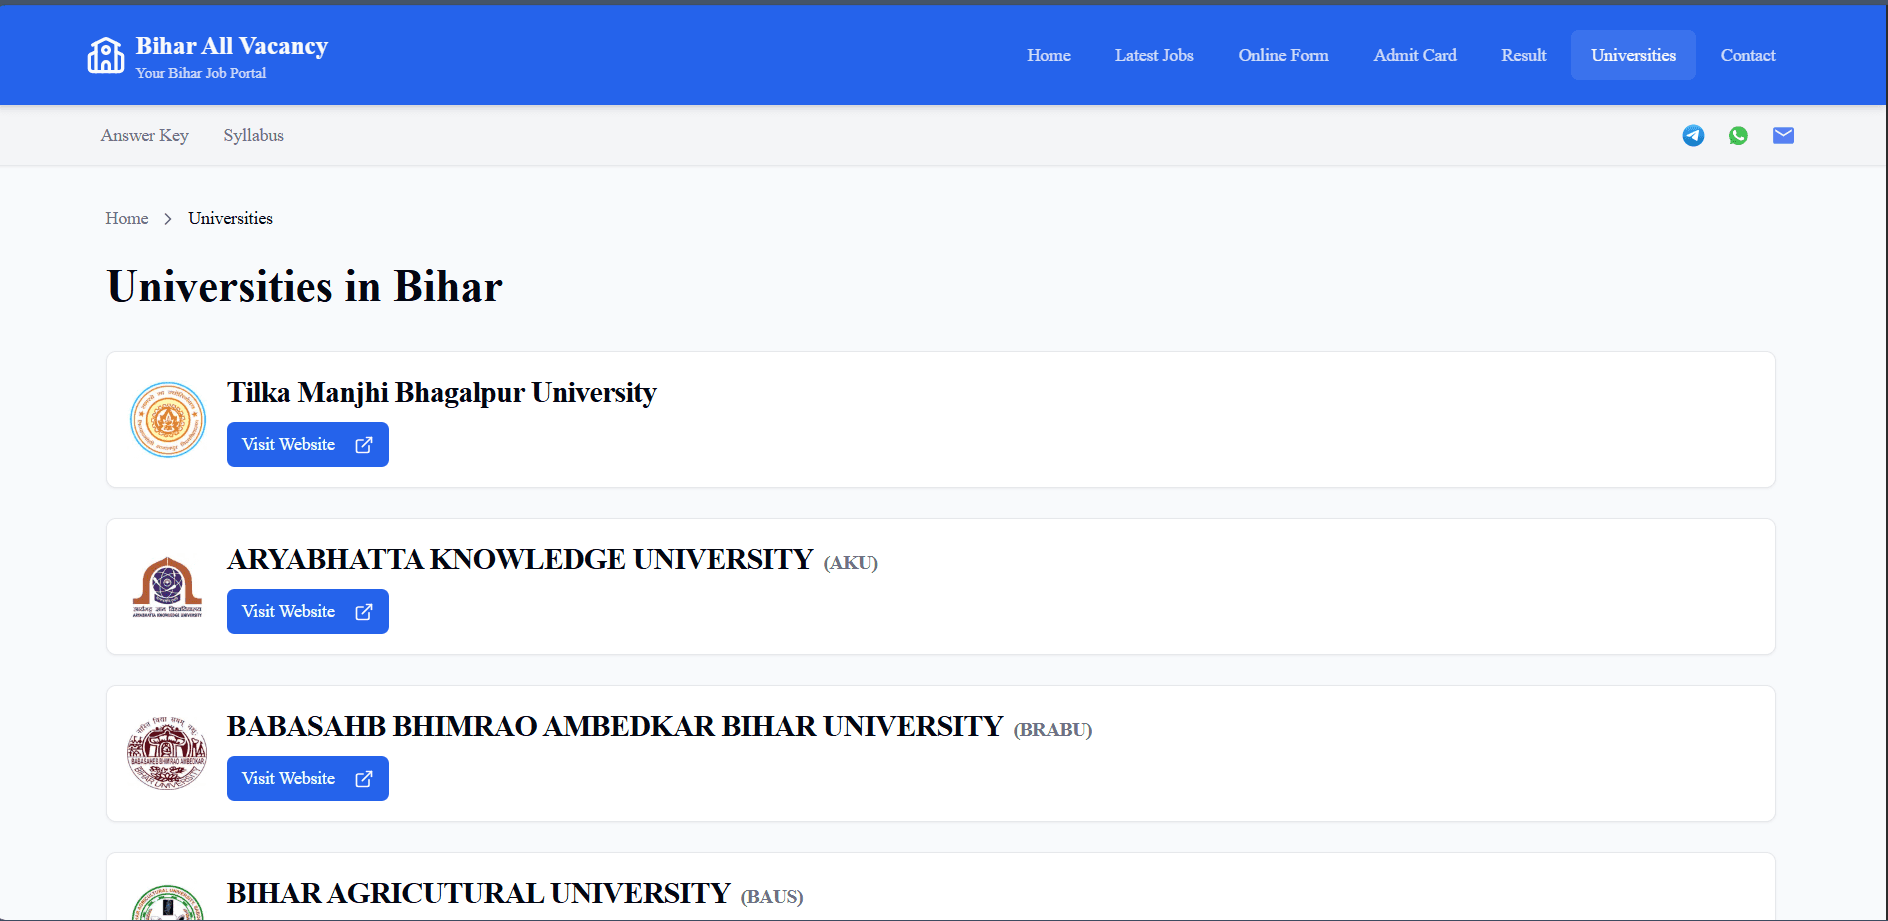Open the Result page from navbar
Viewport: 1888px width, 921px height.
tap(1523, 55)
